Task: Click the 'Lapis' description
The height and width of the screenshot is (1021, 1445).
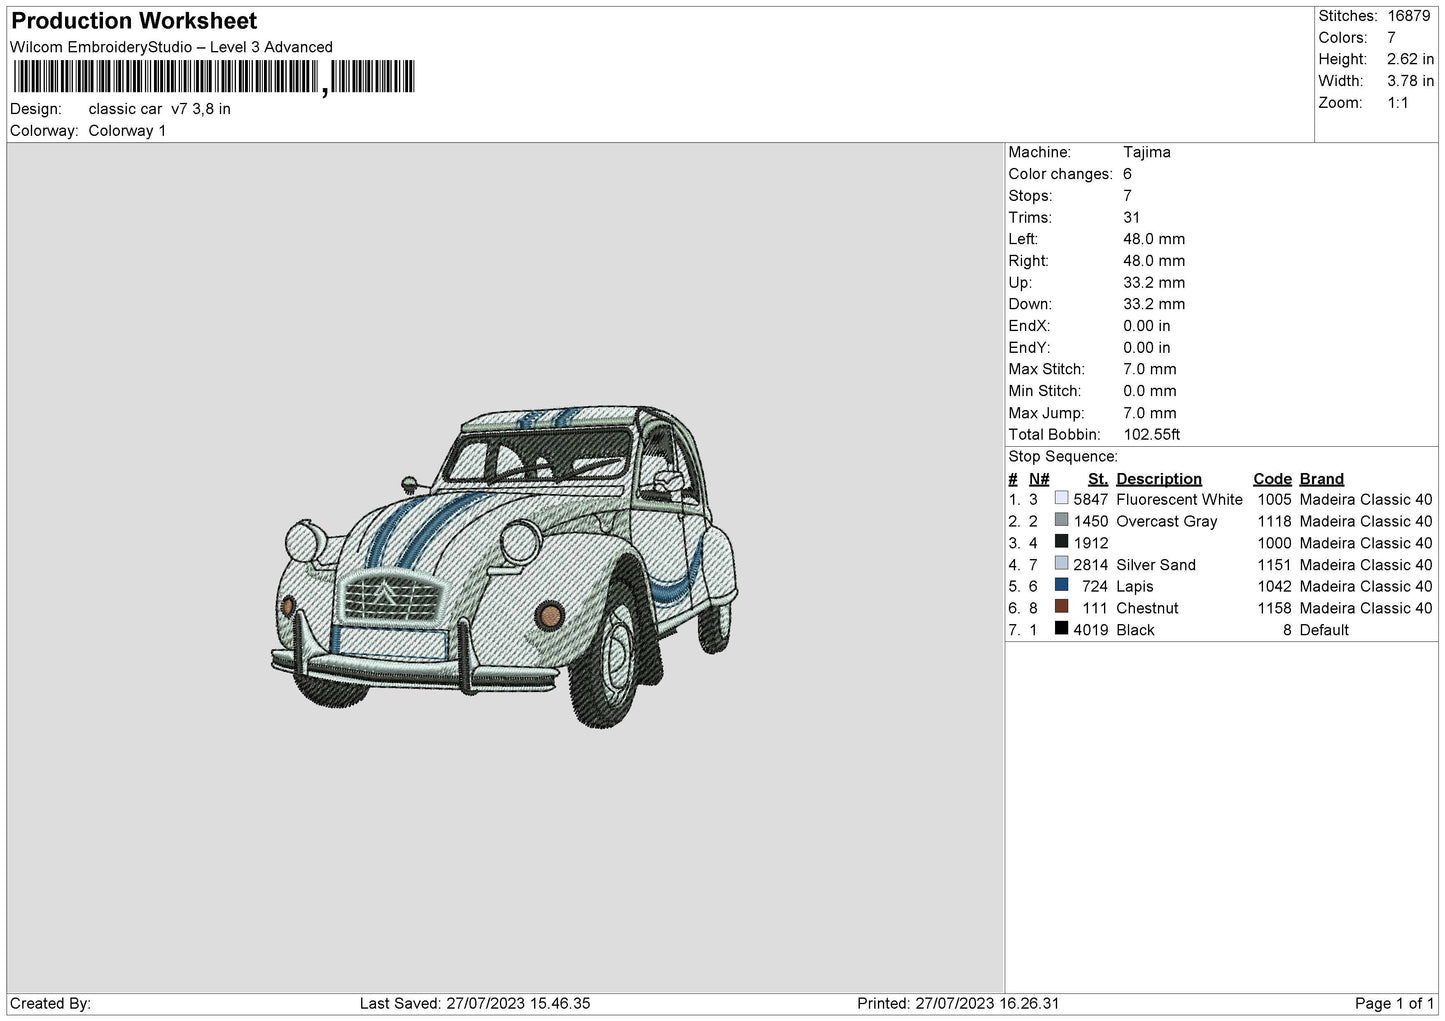Action: coord(1135,586)
